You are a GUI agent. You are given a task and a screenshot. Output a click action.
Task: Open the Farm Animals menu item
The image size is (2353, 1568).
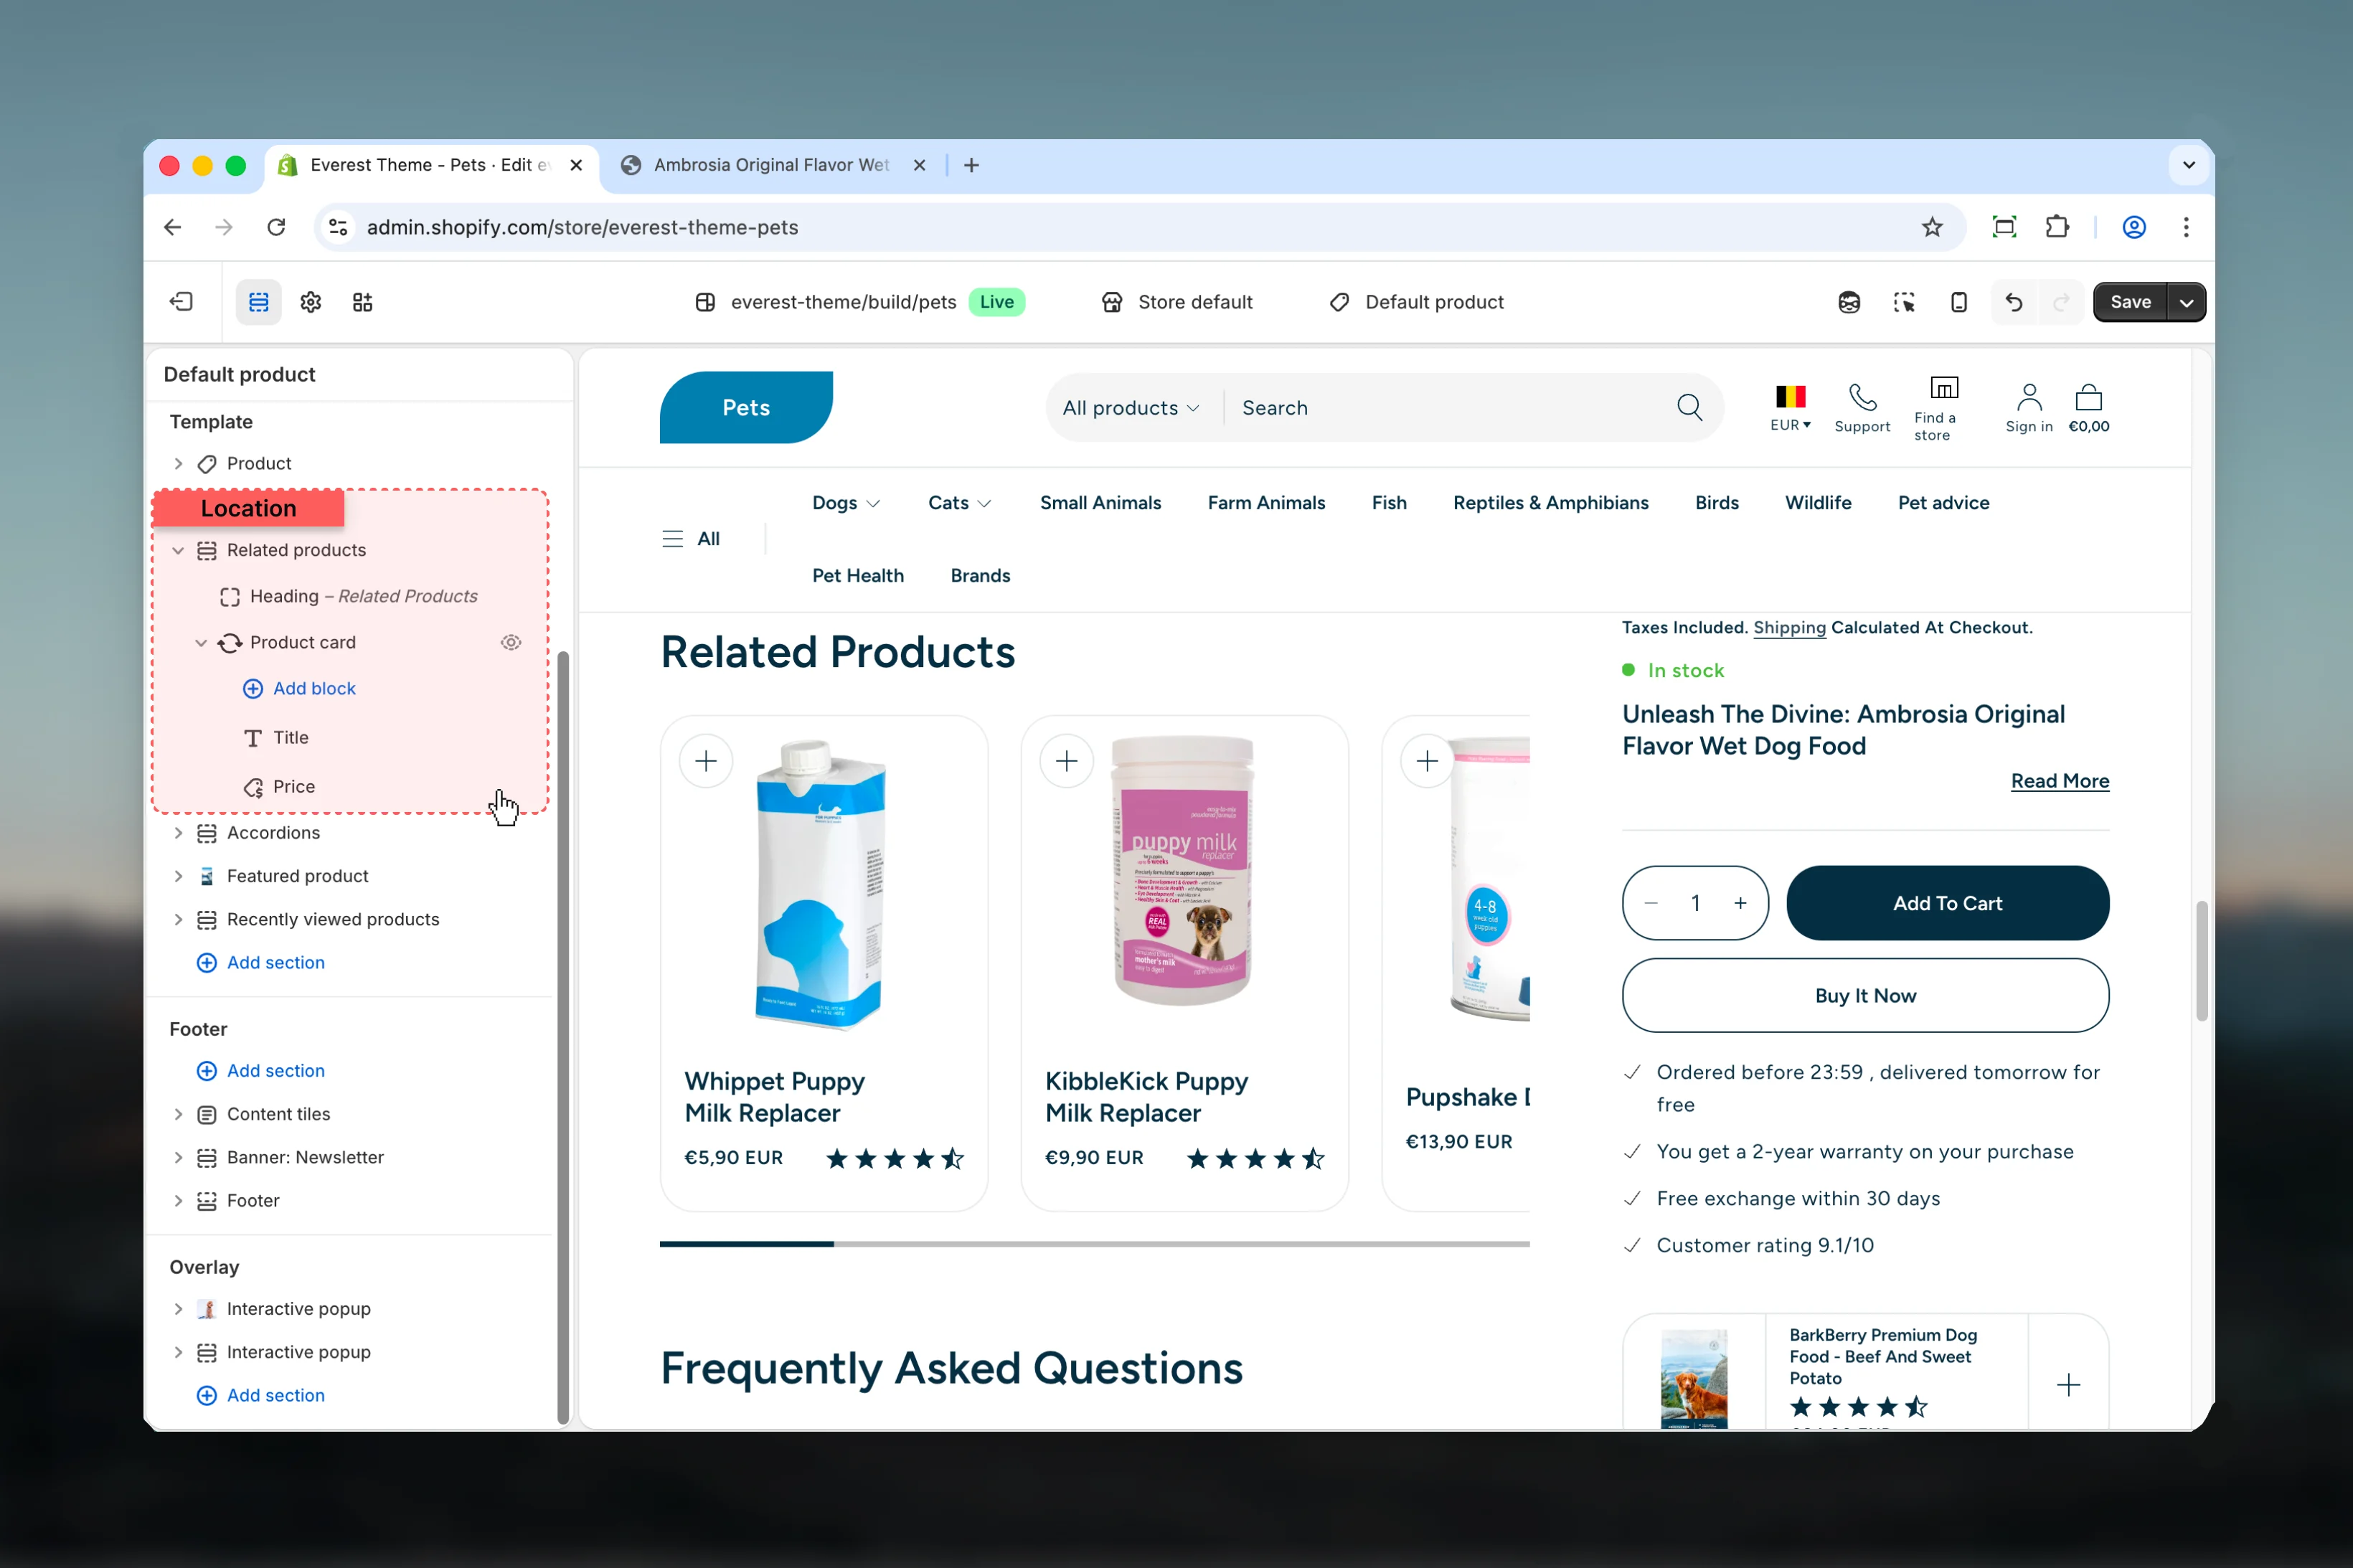pyautogui.click(x=1266, y=503)
